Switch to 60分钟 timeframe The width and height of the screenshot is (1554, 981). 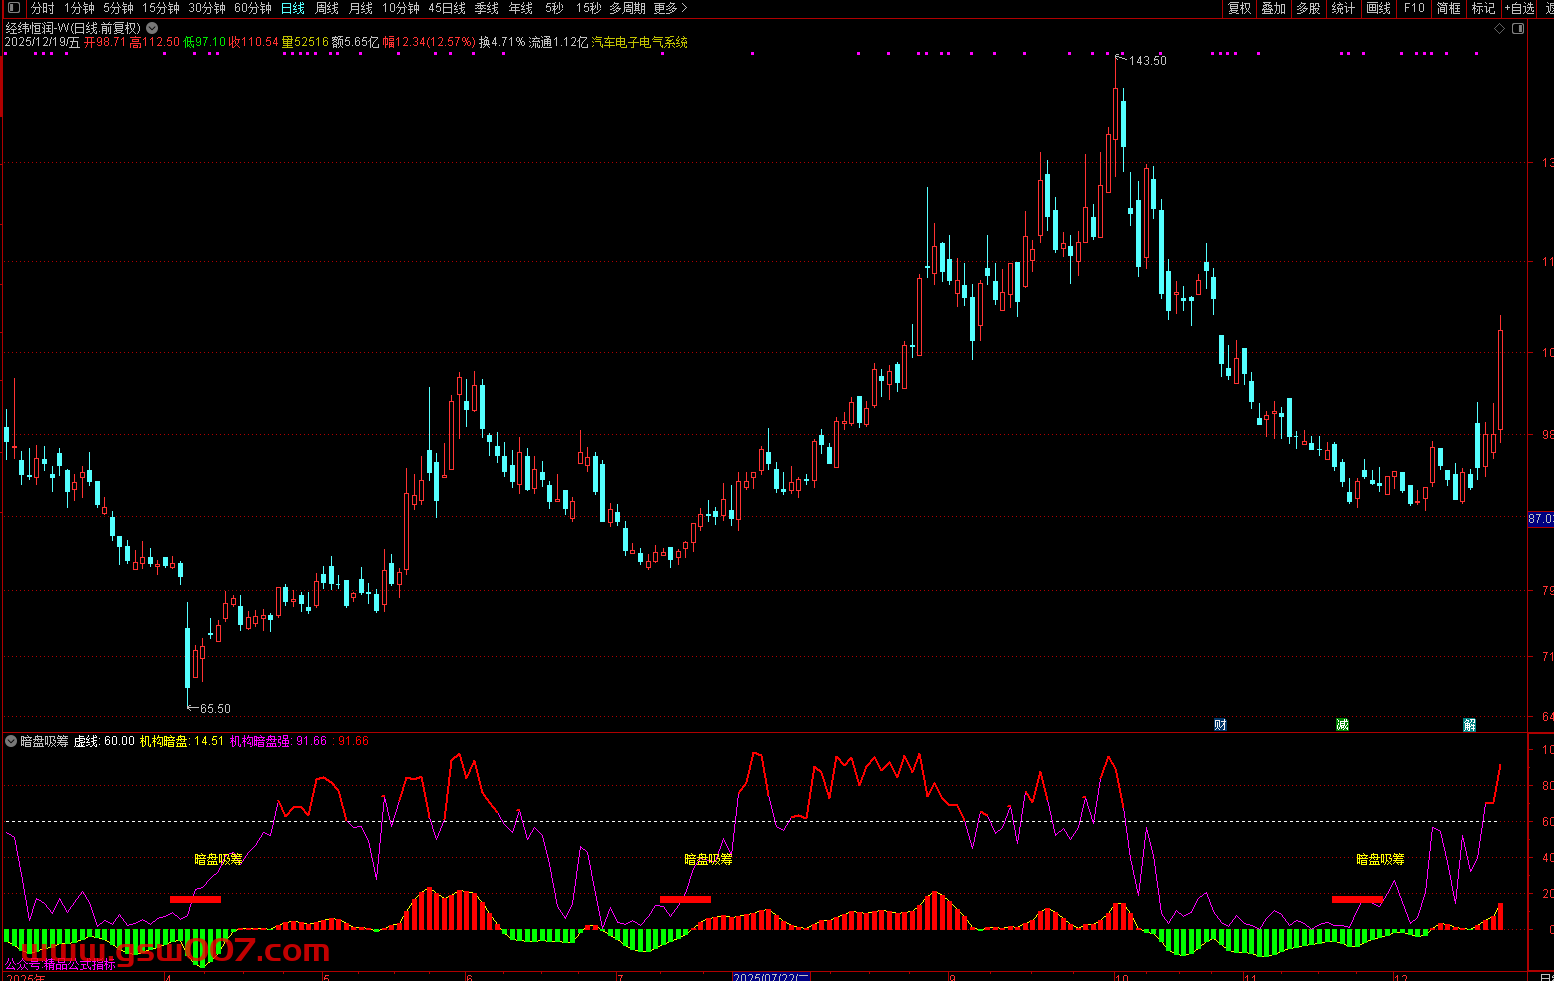[252, 8]
